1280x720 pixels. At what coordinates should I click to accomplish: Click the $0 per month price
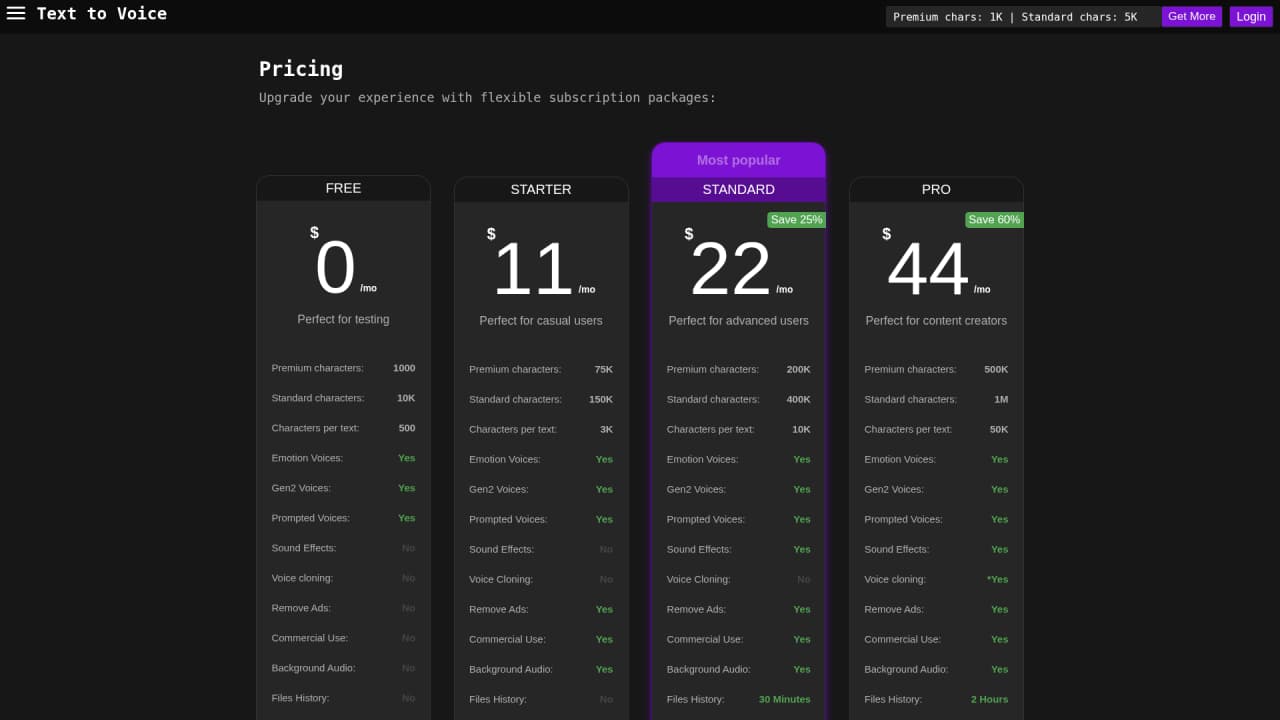pyautogui.click(x=343, y=265)
